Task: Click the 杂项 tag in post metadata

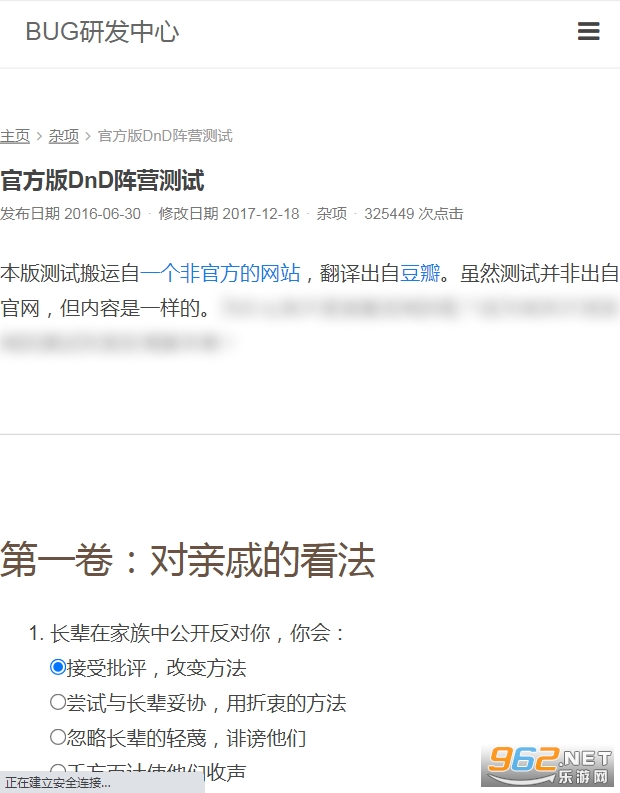Action: tap(332, 214)
